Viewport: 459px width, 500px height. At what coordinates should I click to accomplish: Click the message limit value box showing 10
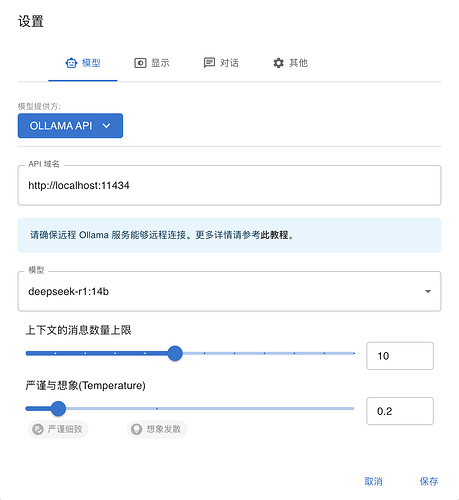[400, 356]
